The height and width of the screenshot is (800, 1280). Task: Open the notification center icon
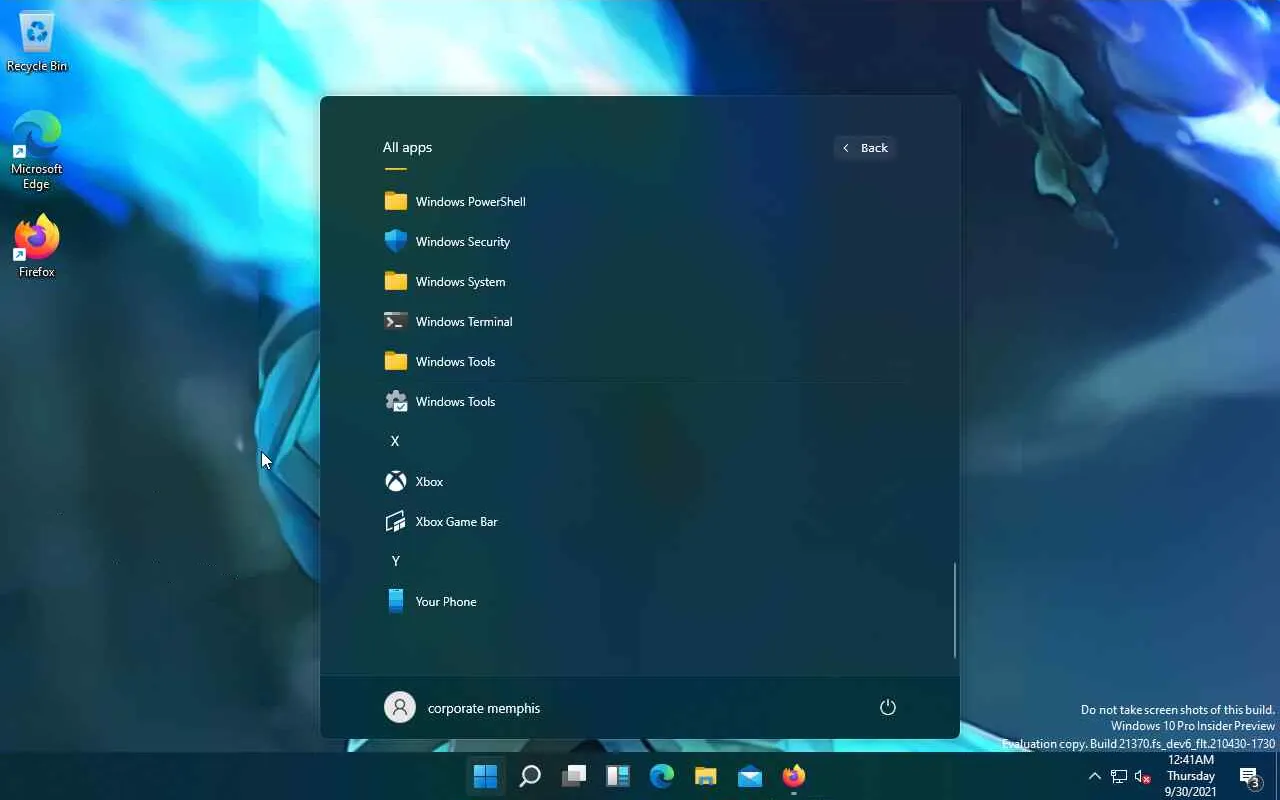(1249, 777)
